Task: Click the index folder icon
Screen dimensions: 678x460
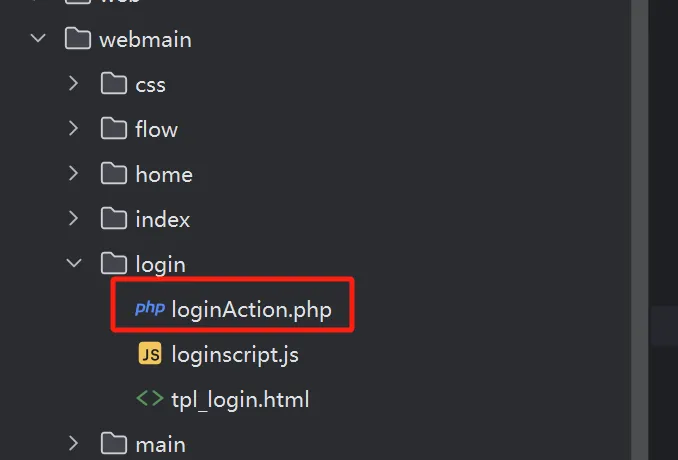Action: coord(114,218)
